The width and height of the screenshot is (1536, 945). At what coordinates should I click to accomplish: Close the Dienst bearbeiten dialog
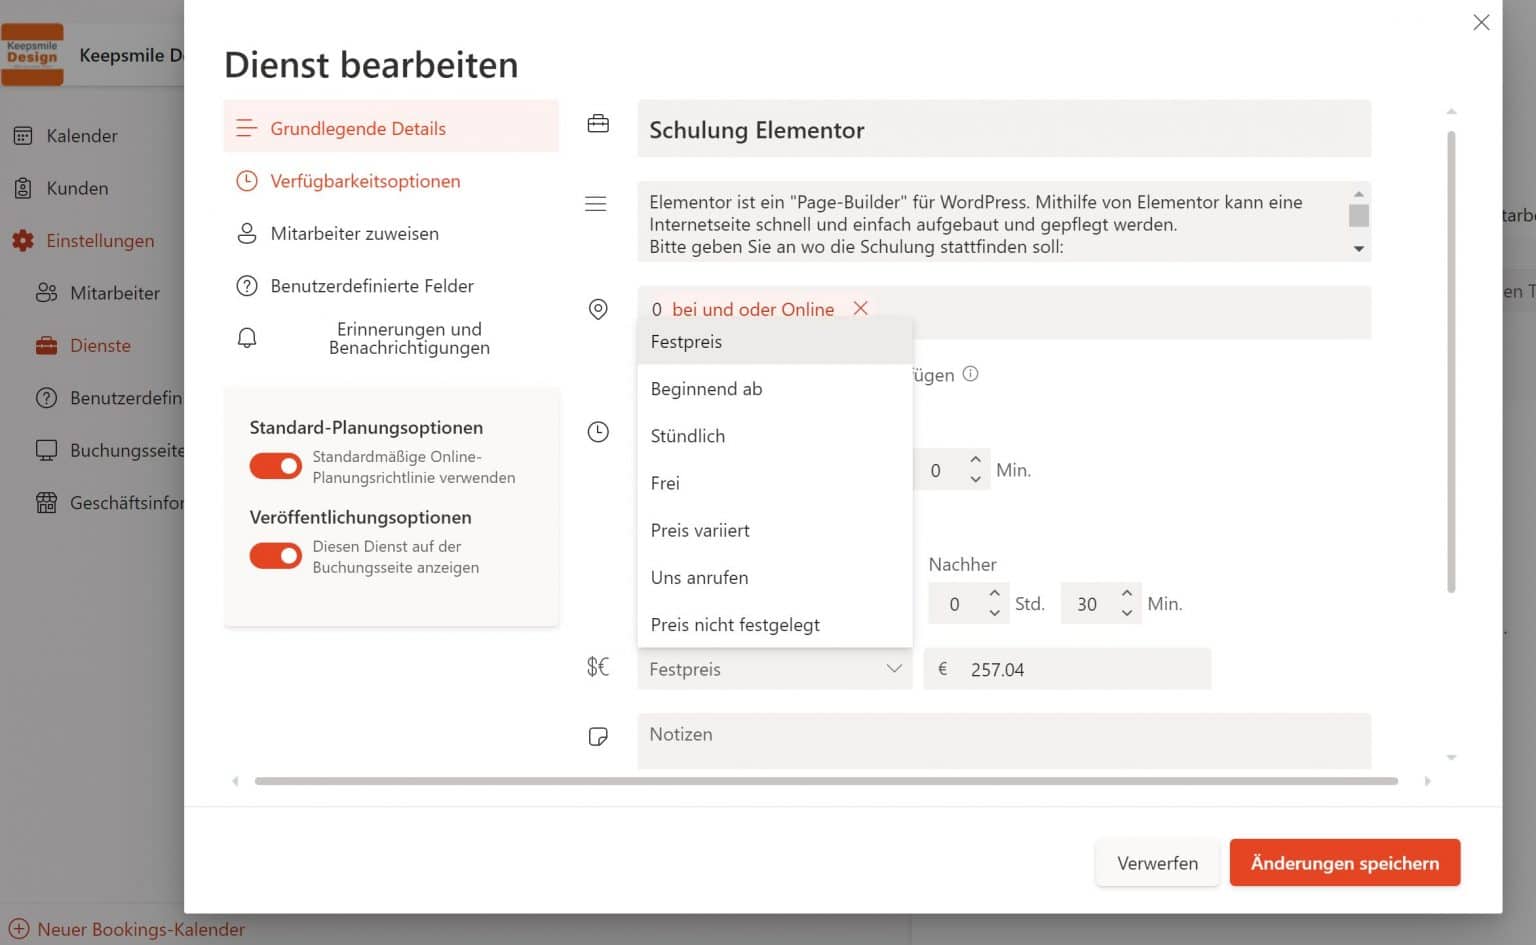click(x=1481, y=22)
